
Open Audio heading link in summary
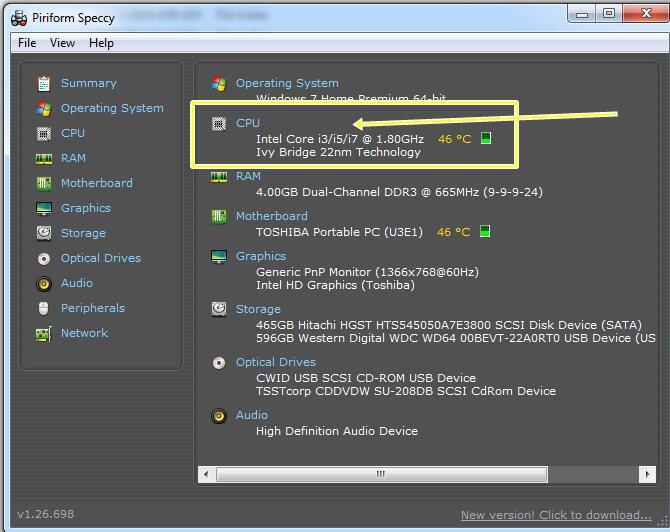click(x=252, y=415)
